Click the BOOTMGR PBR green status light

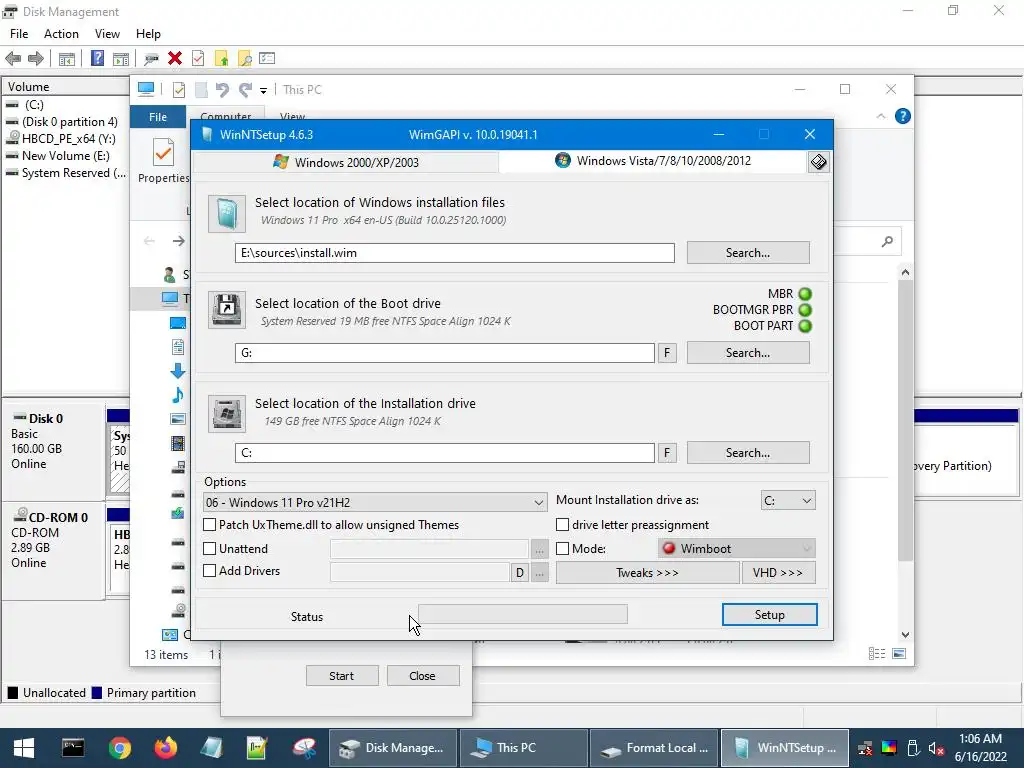pos(805,310)
